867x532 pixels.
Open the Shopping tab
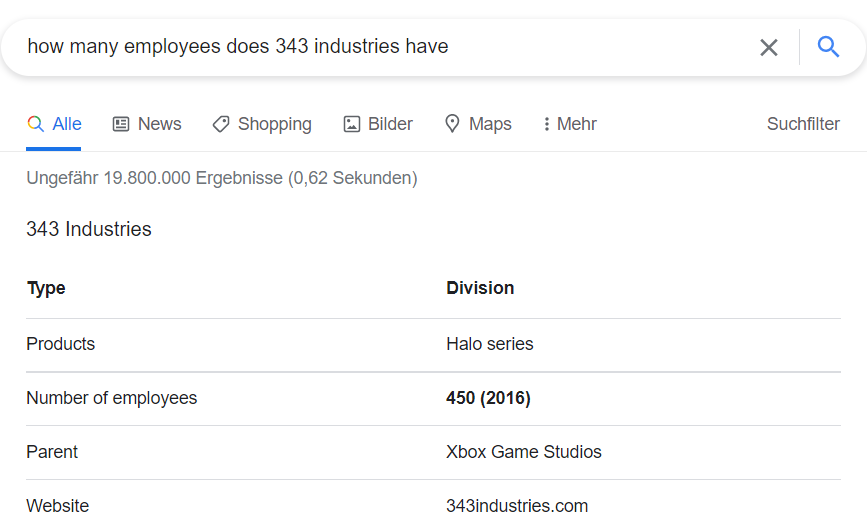click(x=262, y=124)
